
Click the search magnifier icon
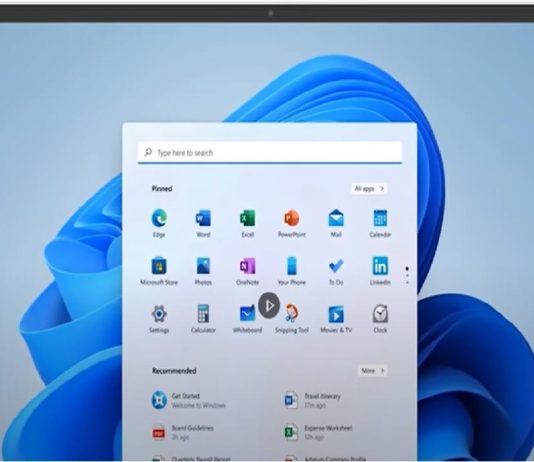coord(148,152)
